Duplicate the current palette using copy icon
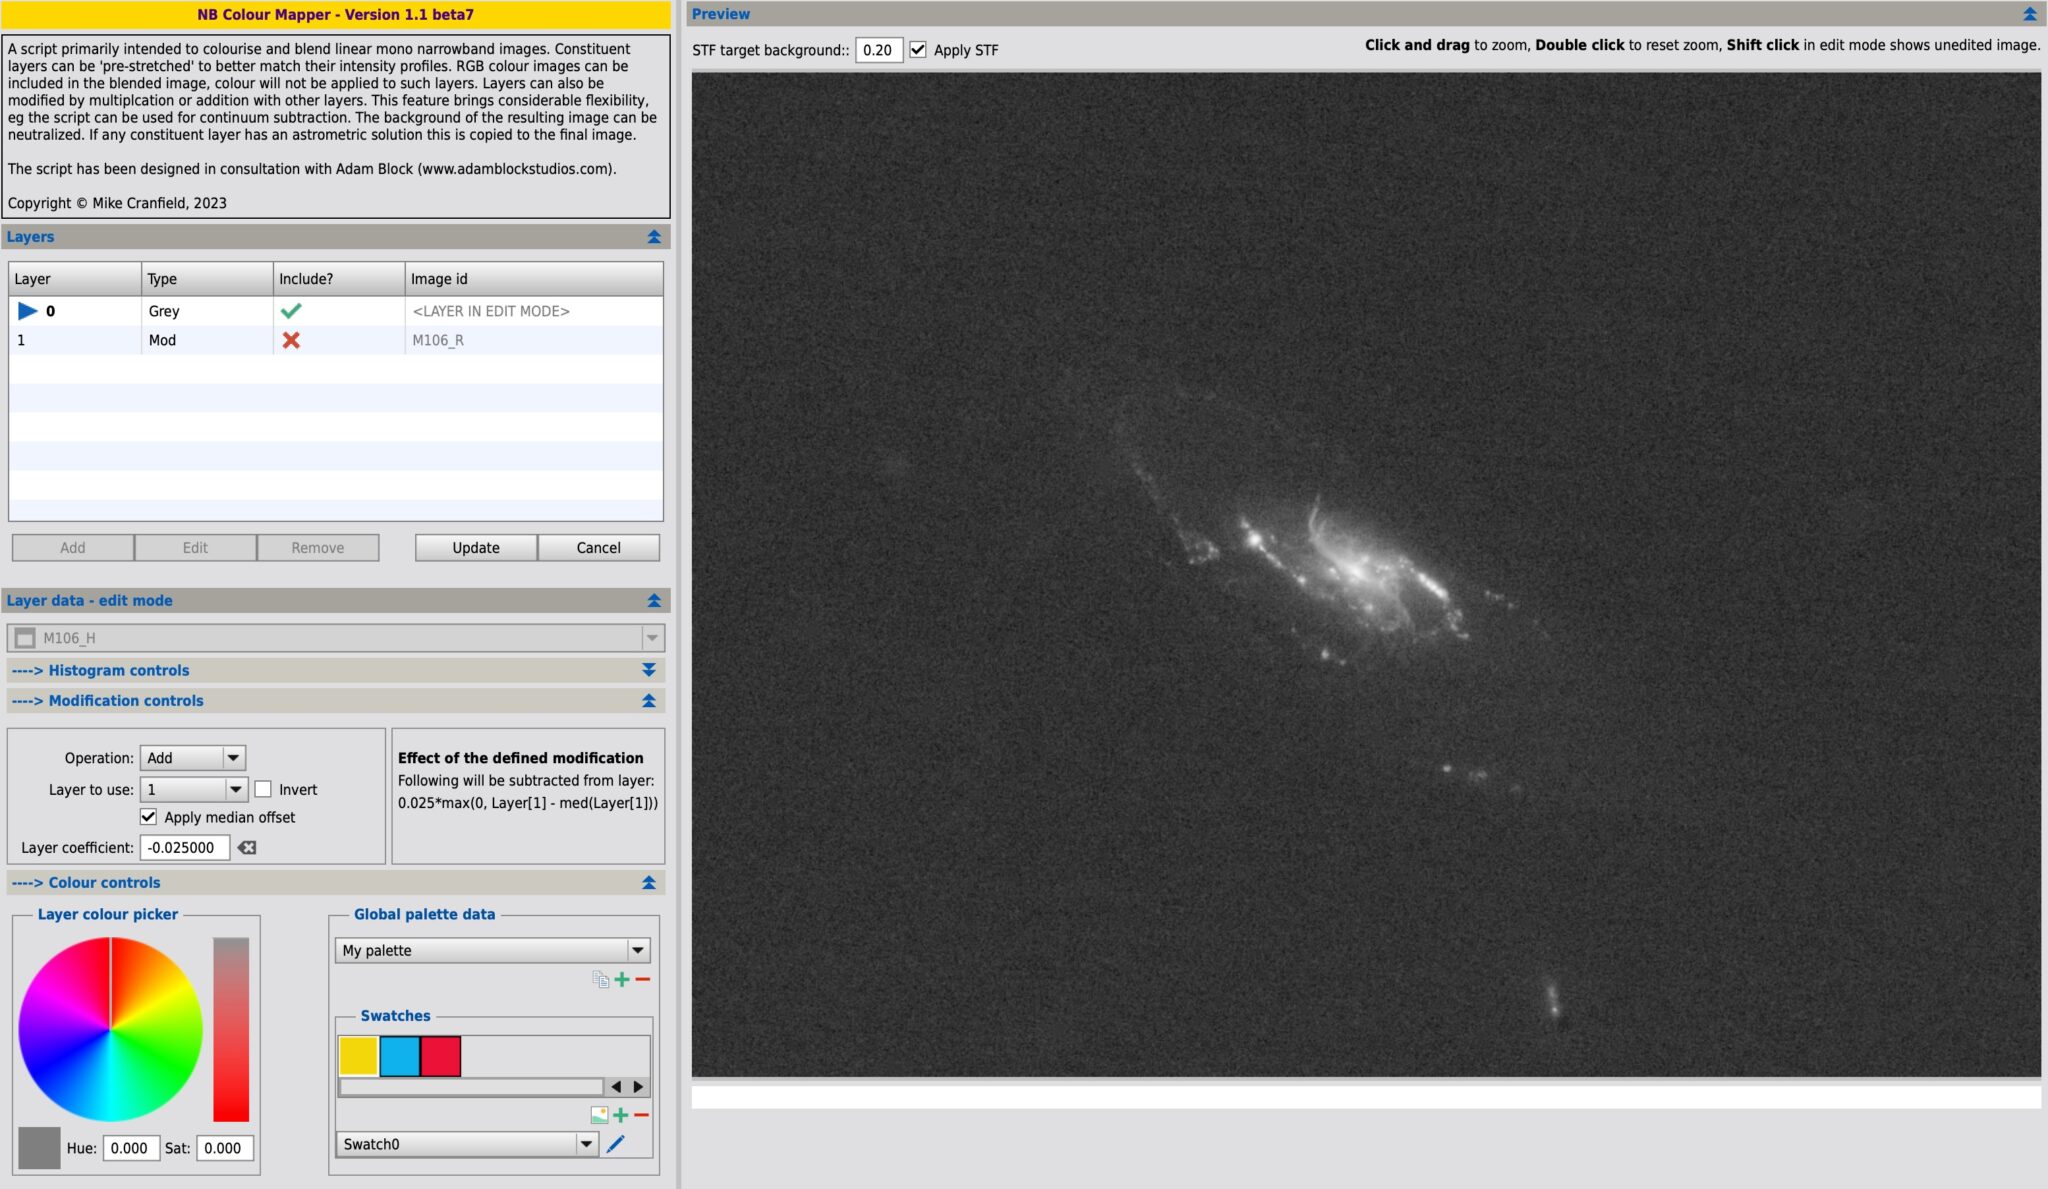The width and height of the screenshot is (2048, 1189). (x=601, y=979)
